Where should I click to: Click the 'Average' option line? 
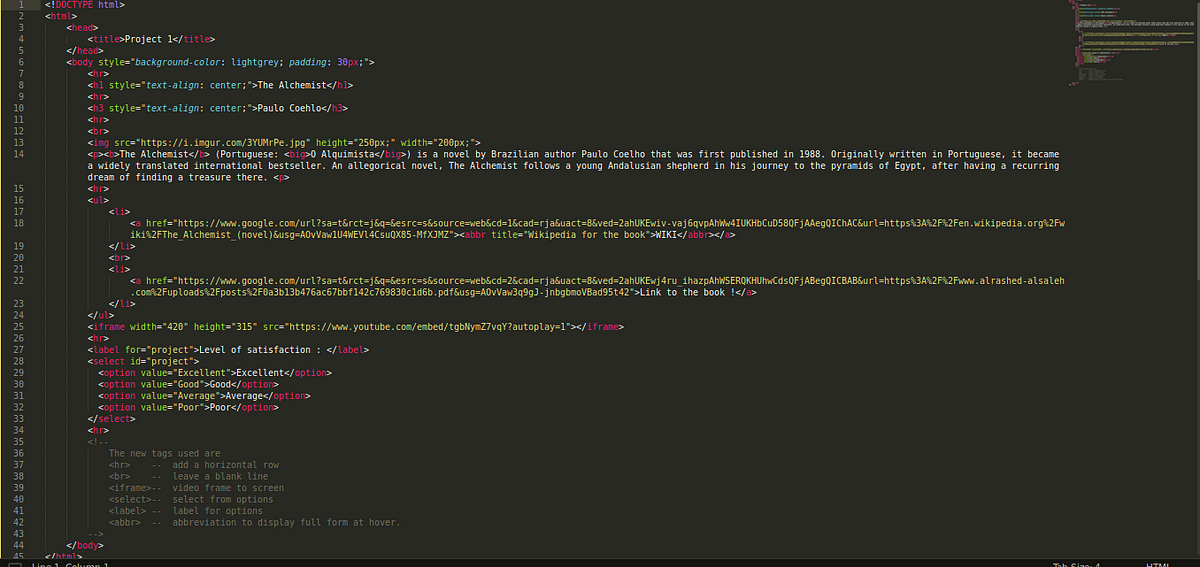pyautogui.click(x=204, y=395)
